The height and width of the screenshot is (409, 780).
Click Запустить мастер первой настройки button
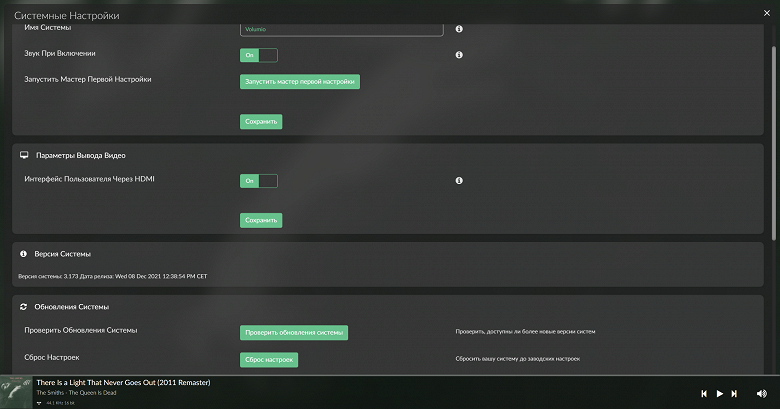[299, 82]
